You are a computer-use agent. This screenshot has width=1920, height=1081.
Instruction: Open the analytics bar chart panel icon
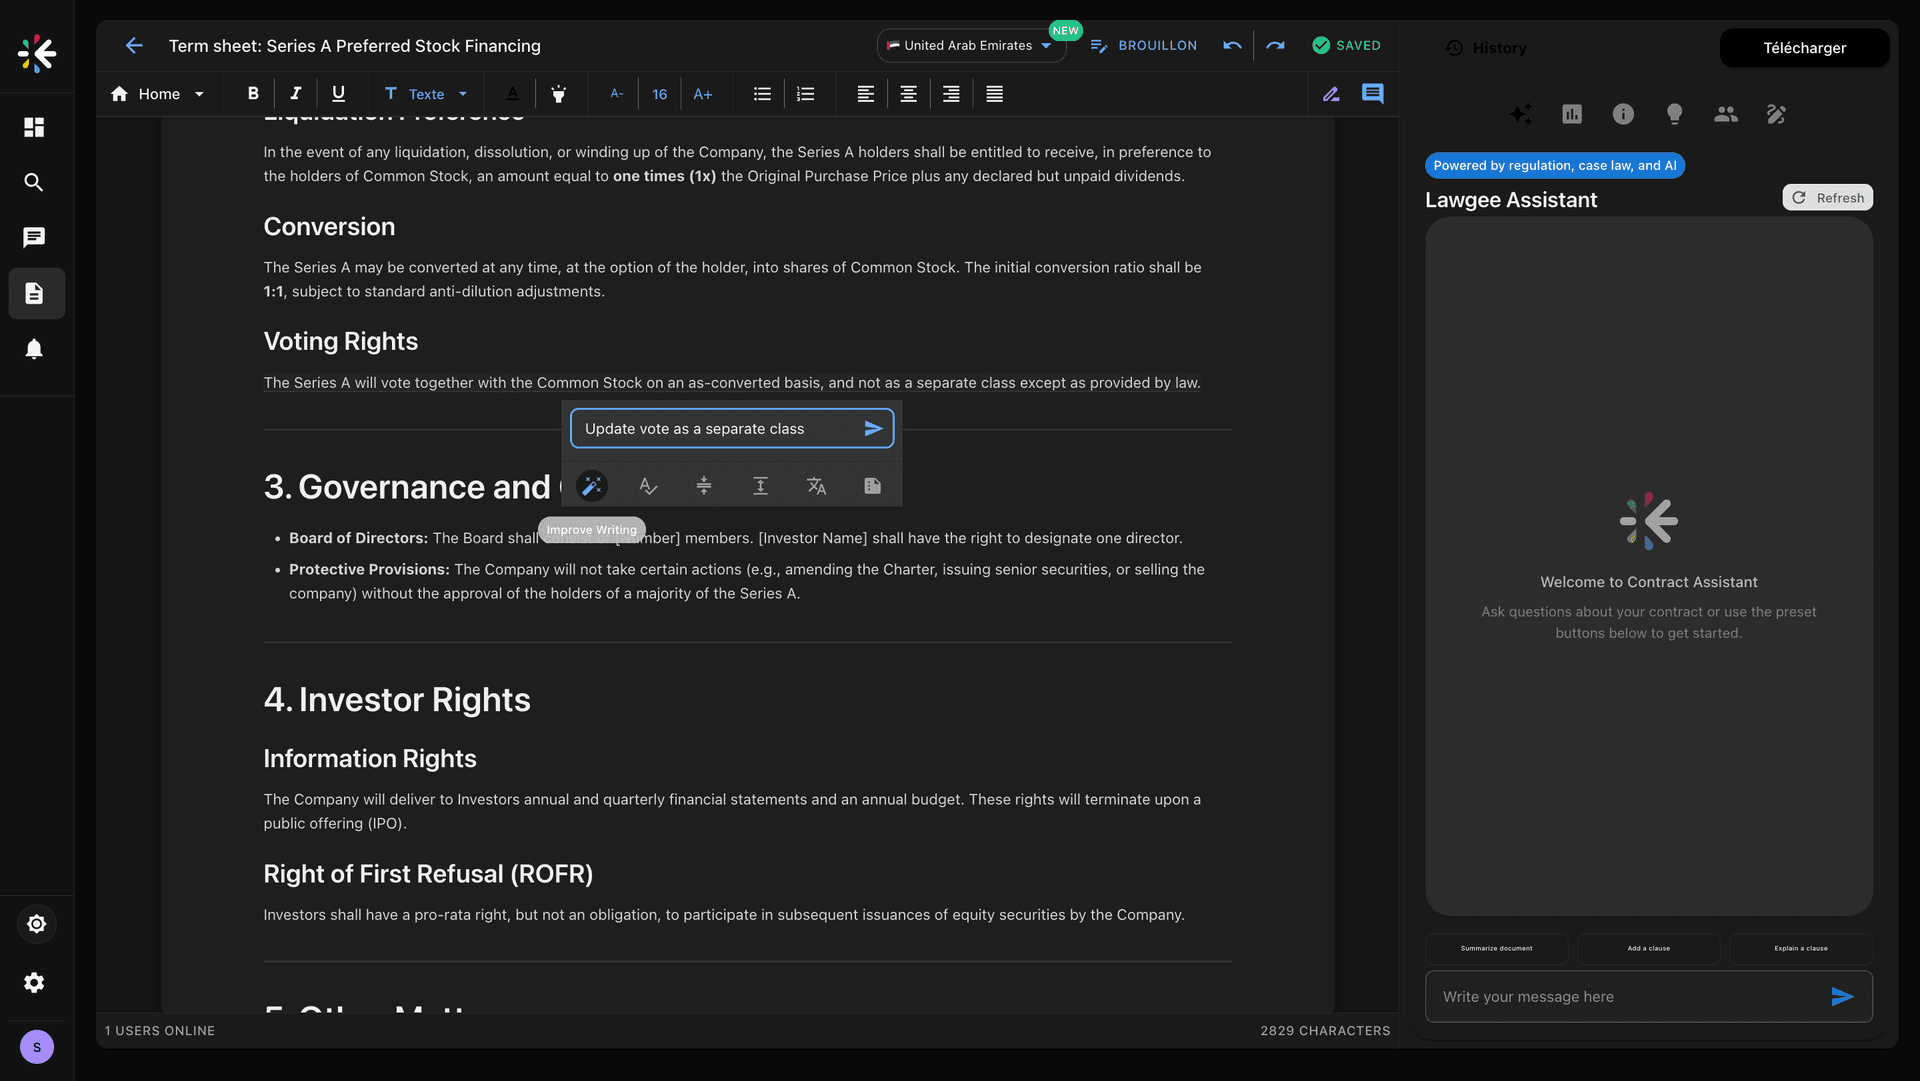pyautogui.click(x=1572, y=114)
